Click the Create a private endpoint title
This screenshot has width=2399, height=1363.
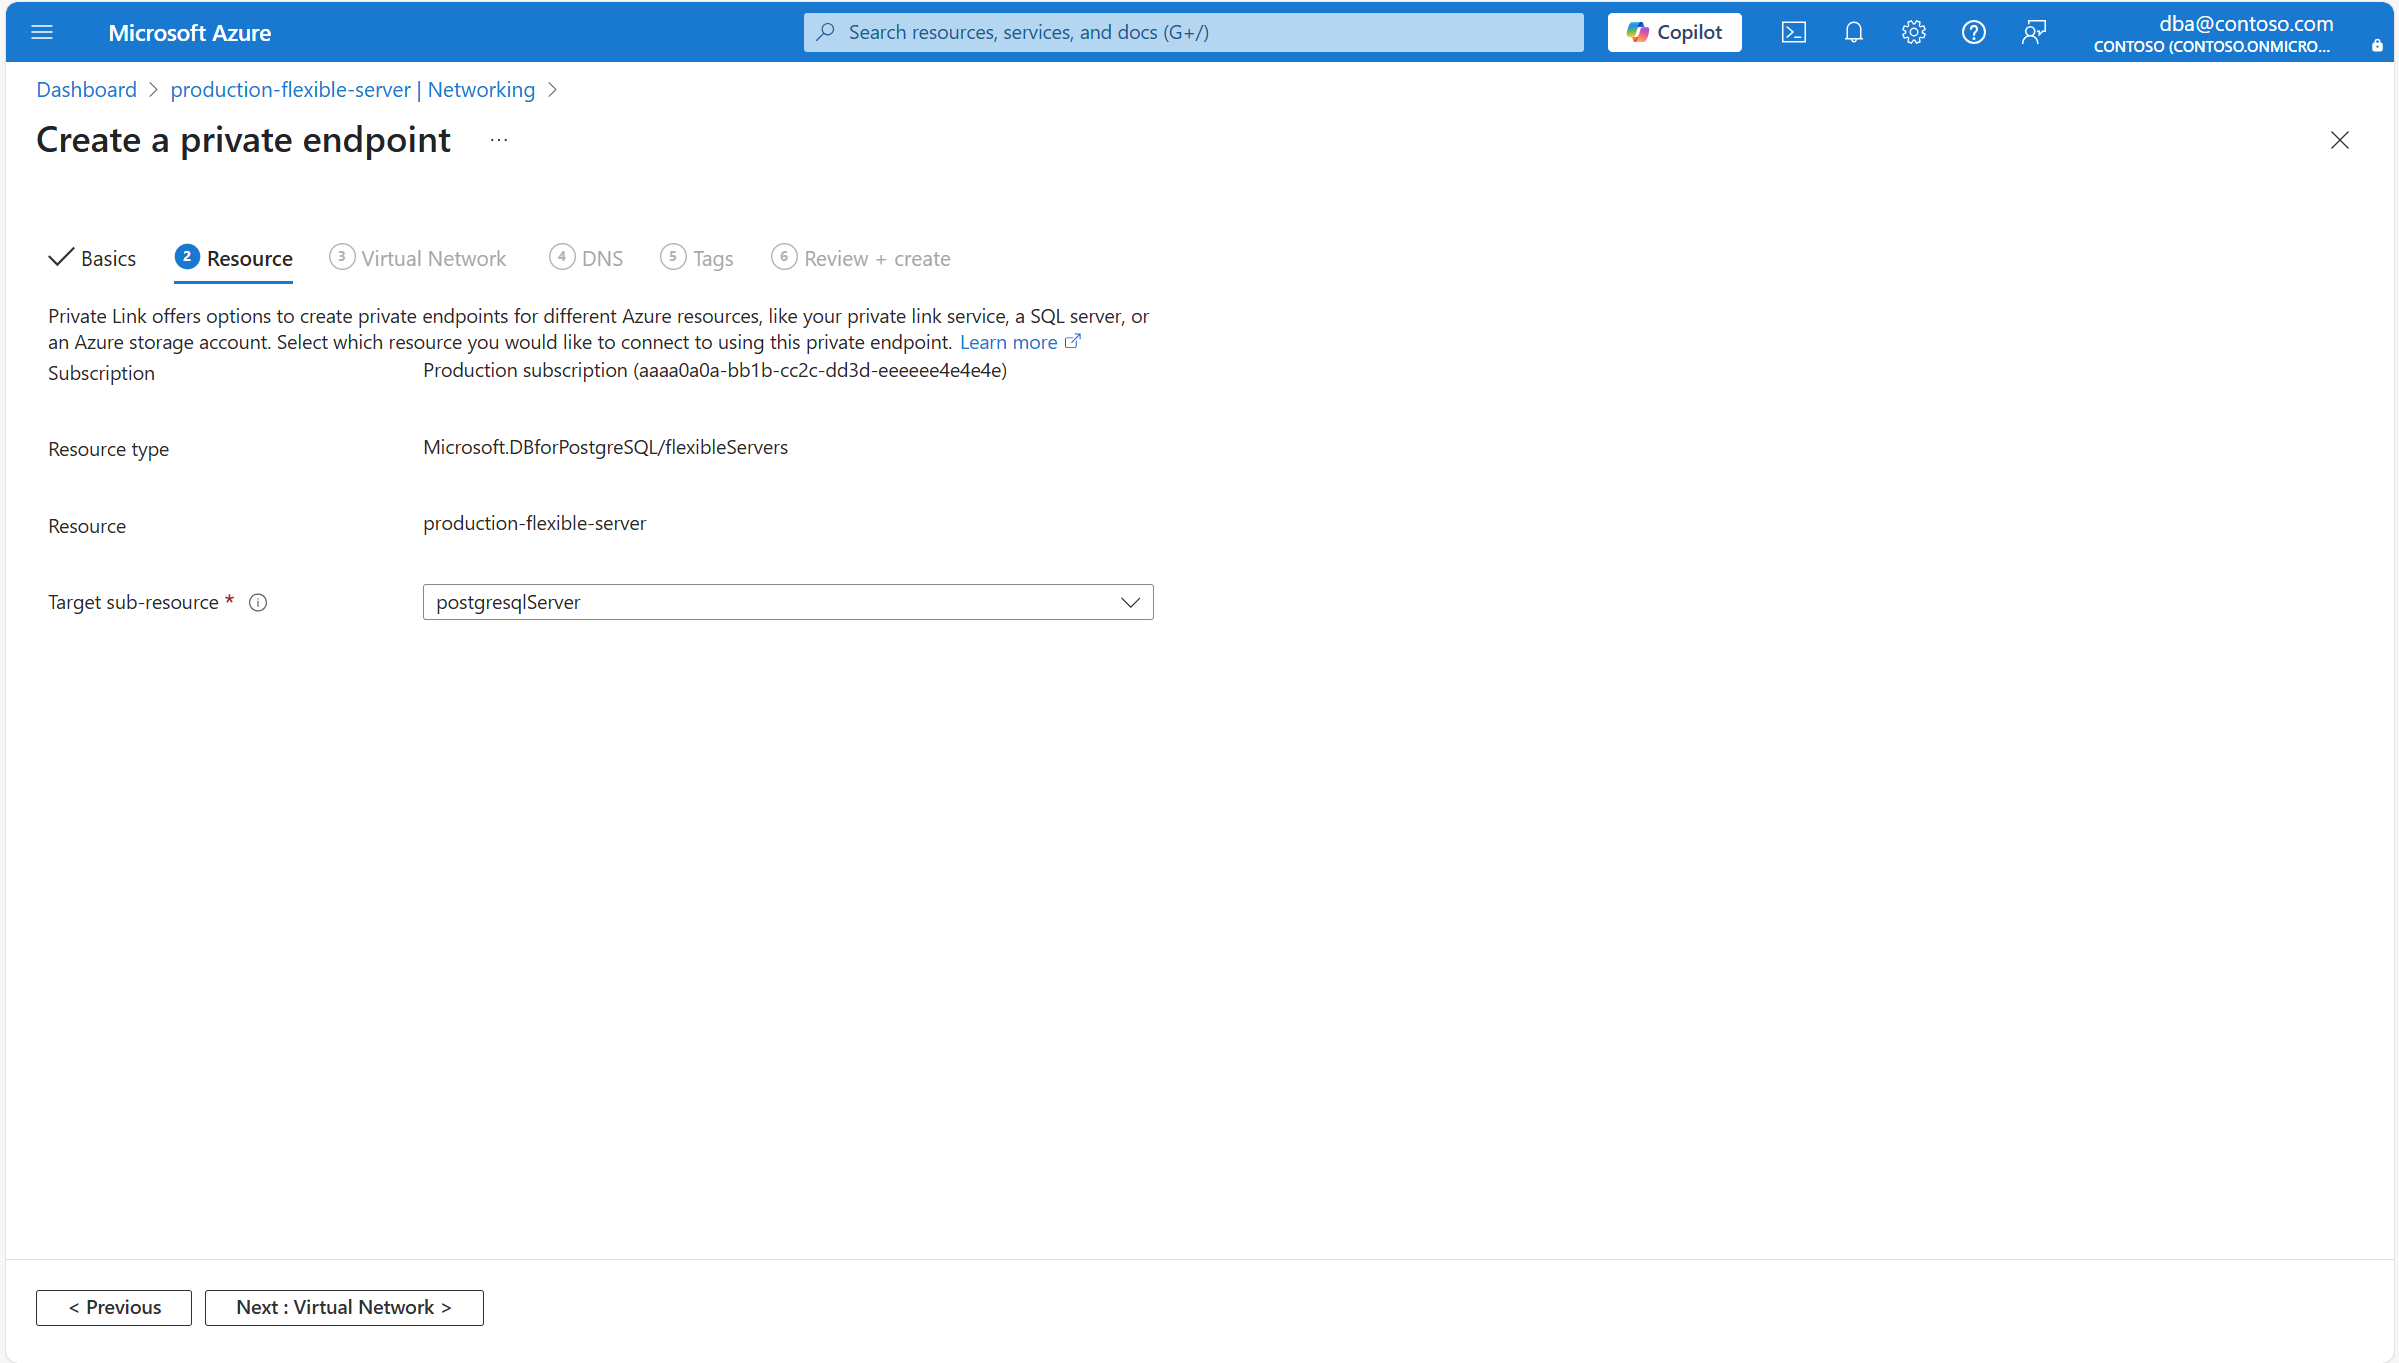[x=243, y=140]
